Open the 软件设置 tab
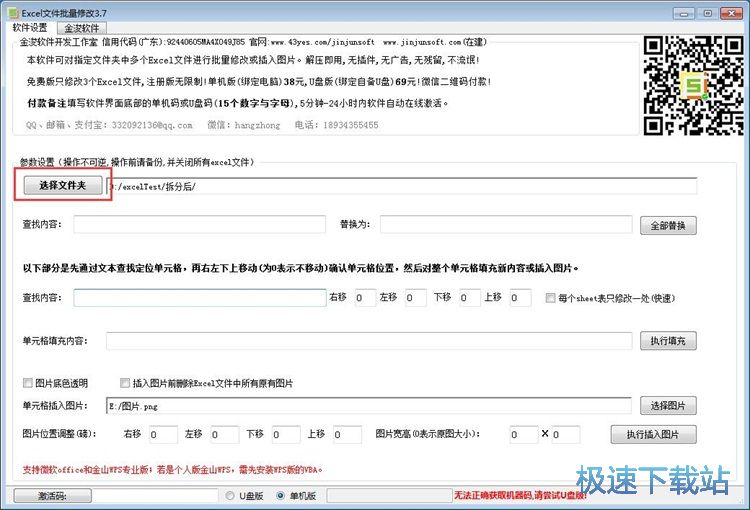 (29, 28)
